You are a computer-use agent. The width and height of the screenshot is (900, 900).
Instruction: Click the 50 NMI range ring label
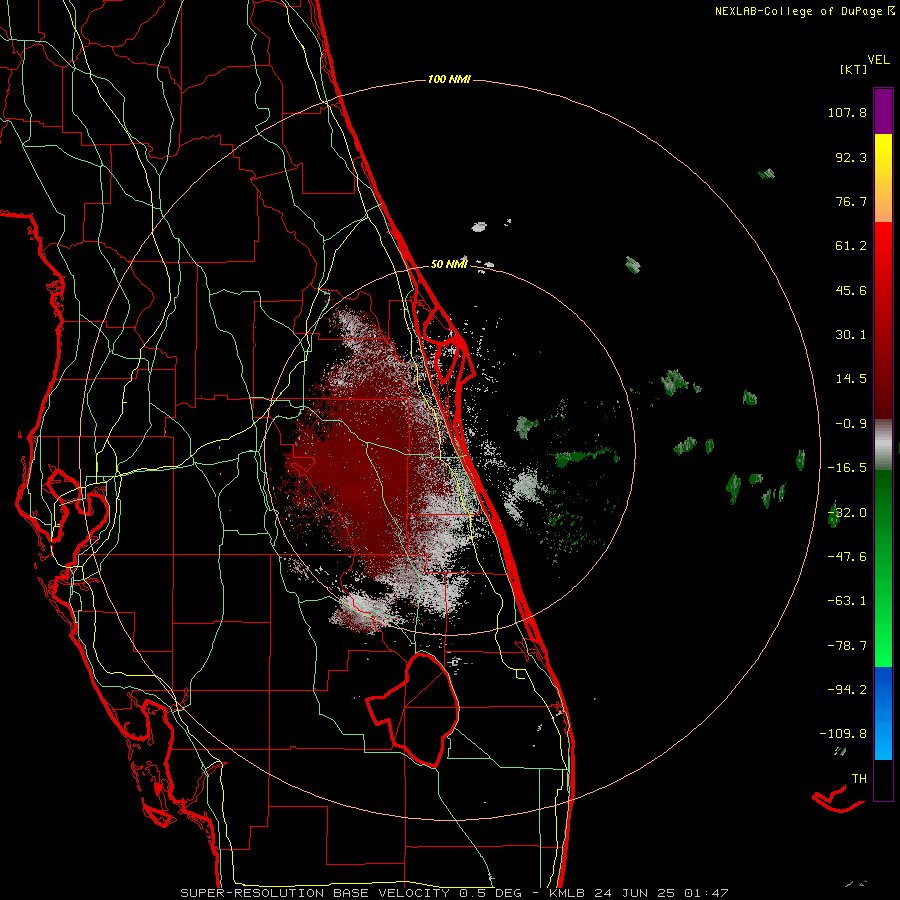coord(449,265)
